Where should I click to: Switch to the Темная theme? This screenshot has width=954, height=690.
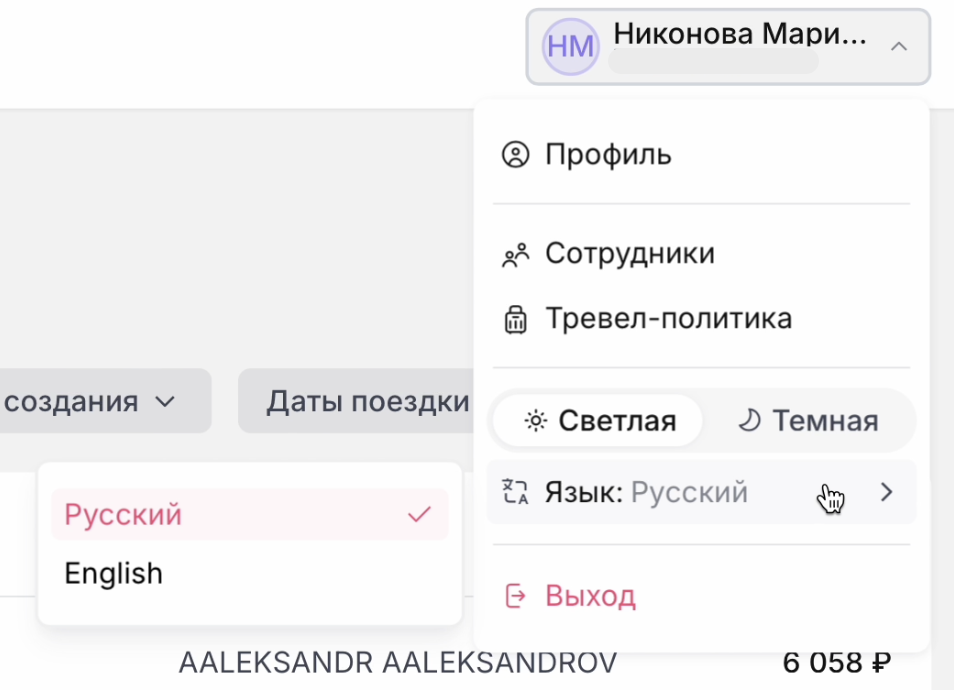[808, 421]
